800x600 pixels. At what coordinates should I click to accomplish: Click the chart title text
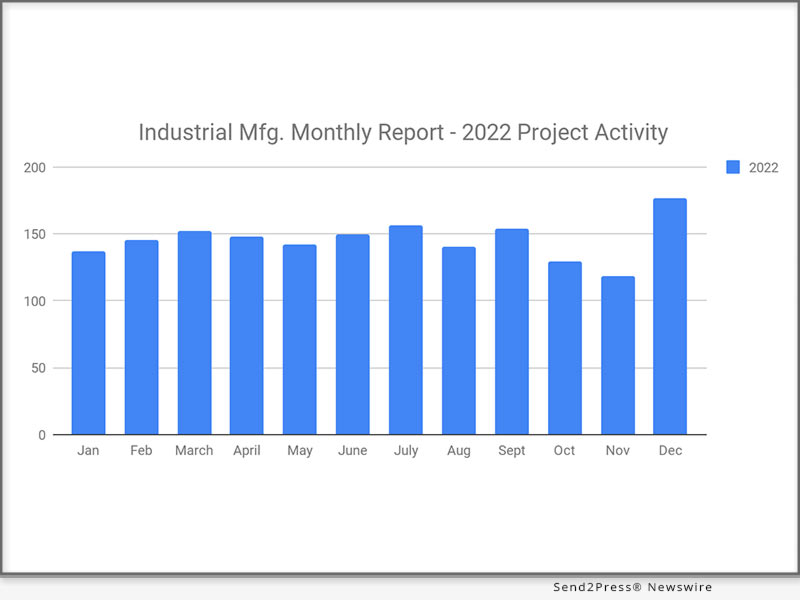tap(402, 132)
